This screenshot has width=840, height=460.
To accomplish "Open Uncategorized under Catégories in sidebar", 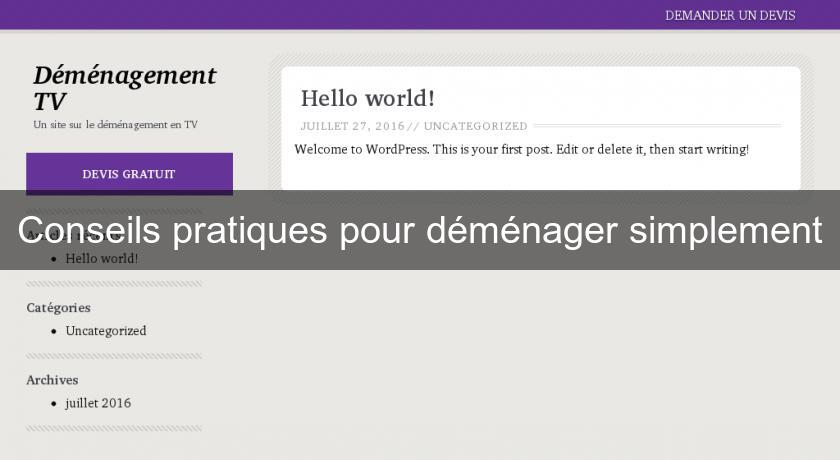I will coord(105,331).
